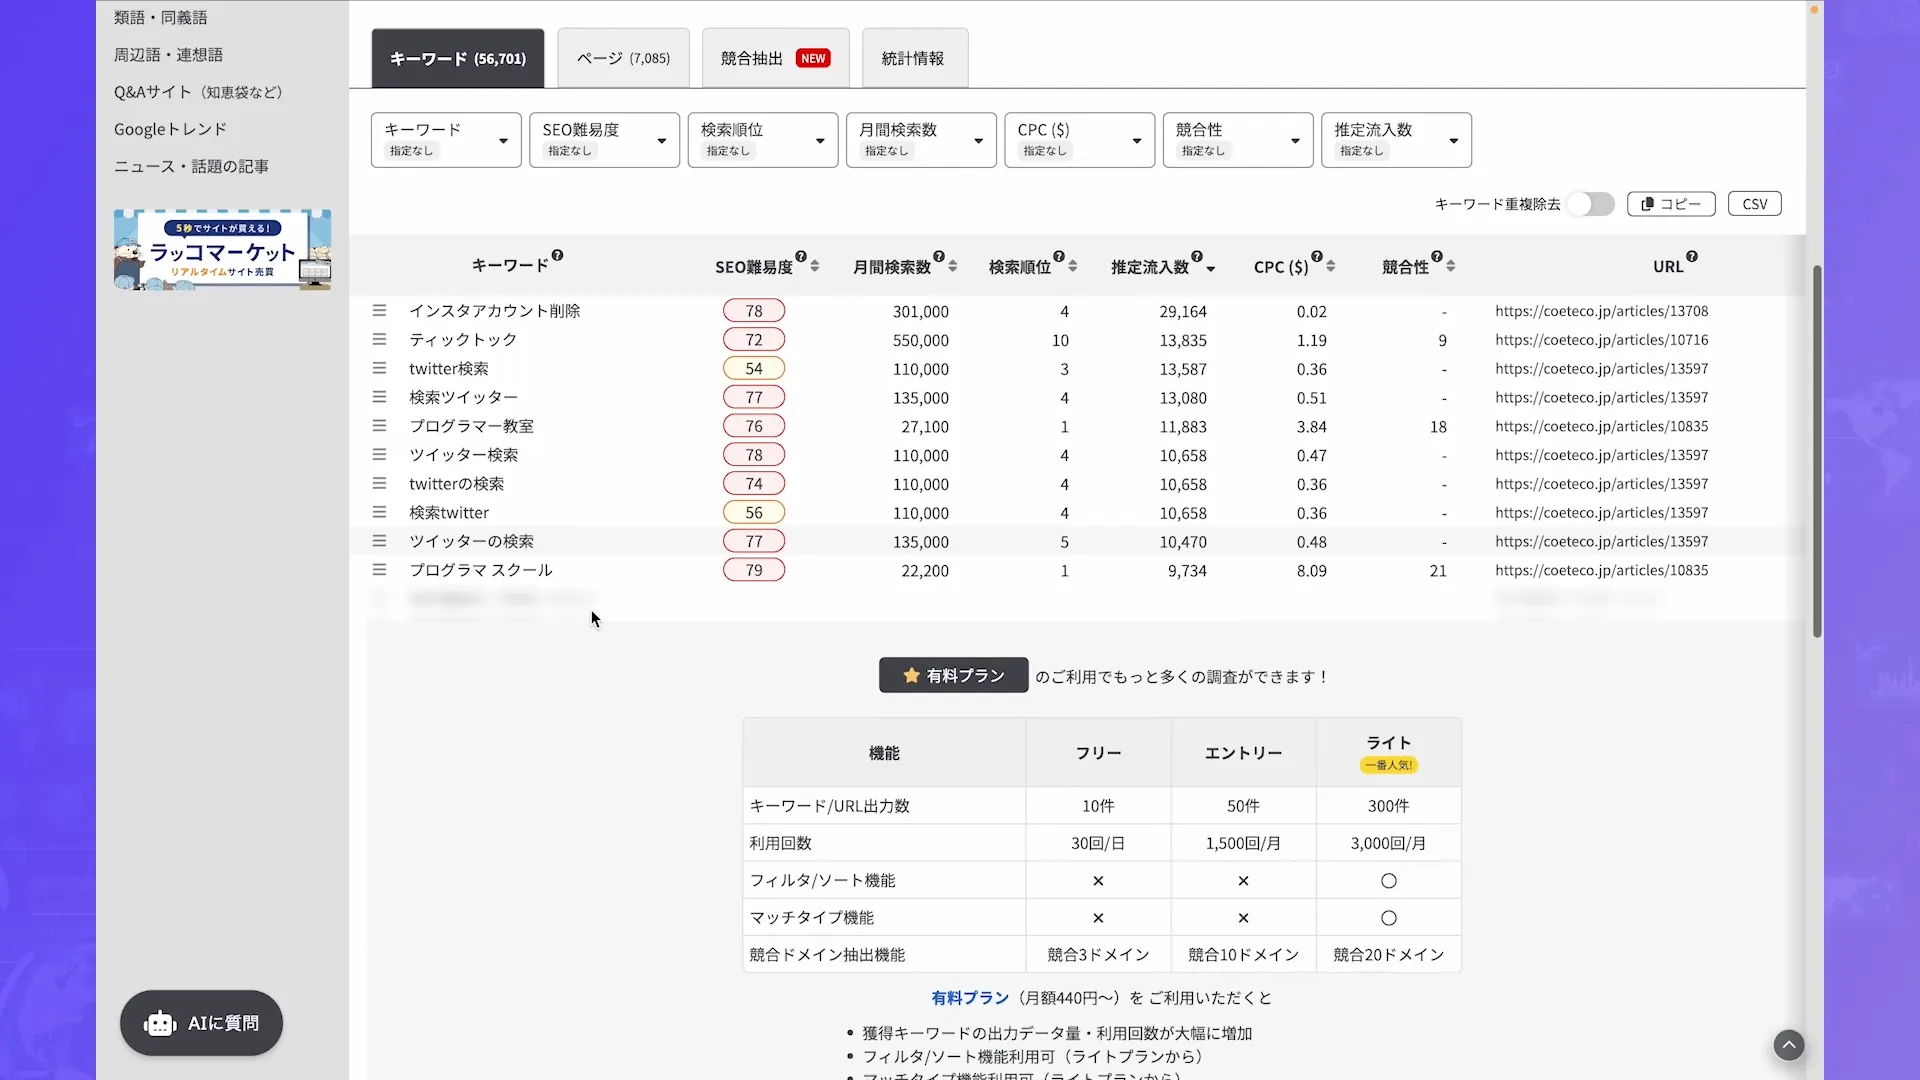Screen dimensions: 1920x1080
Task: Open the AIに質問 chat assistant
Action: click(200, 1022)
